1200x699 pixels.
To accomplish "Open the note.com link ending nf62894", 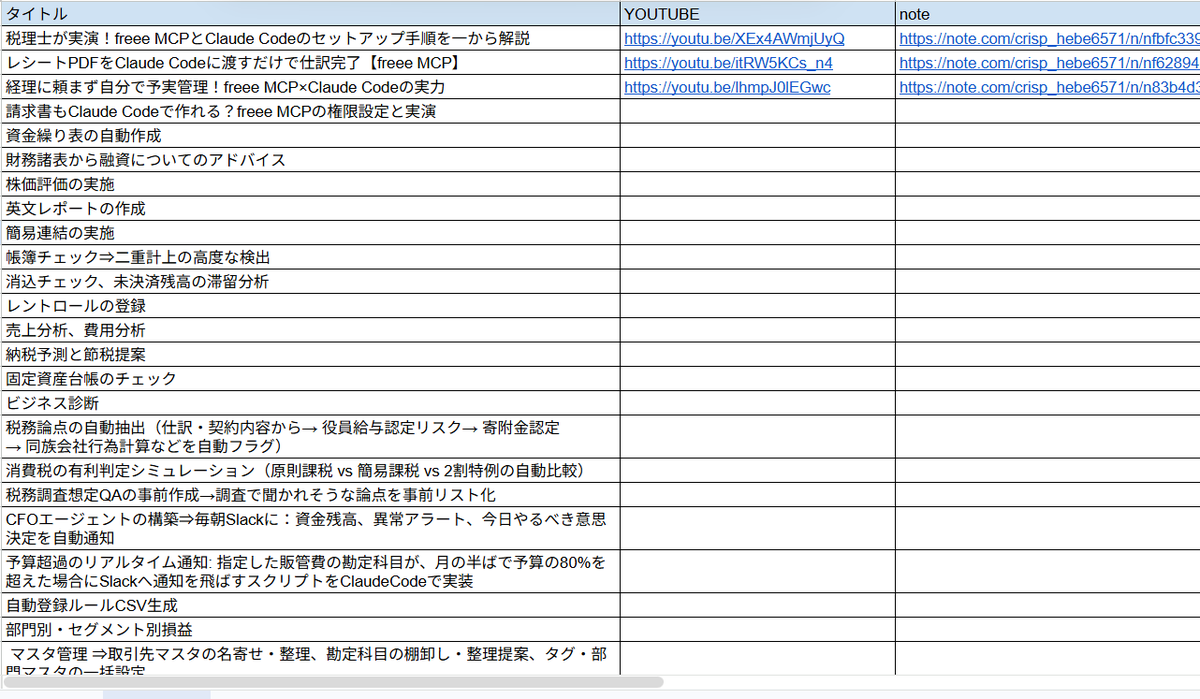I will [x=1049, y=63].
